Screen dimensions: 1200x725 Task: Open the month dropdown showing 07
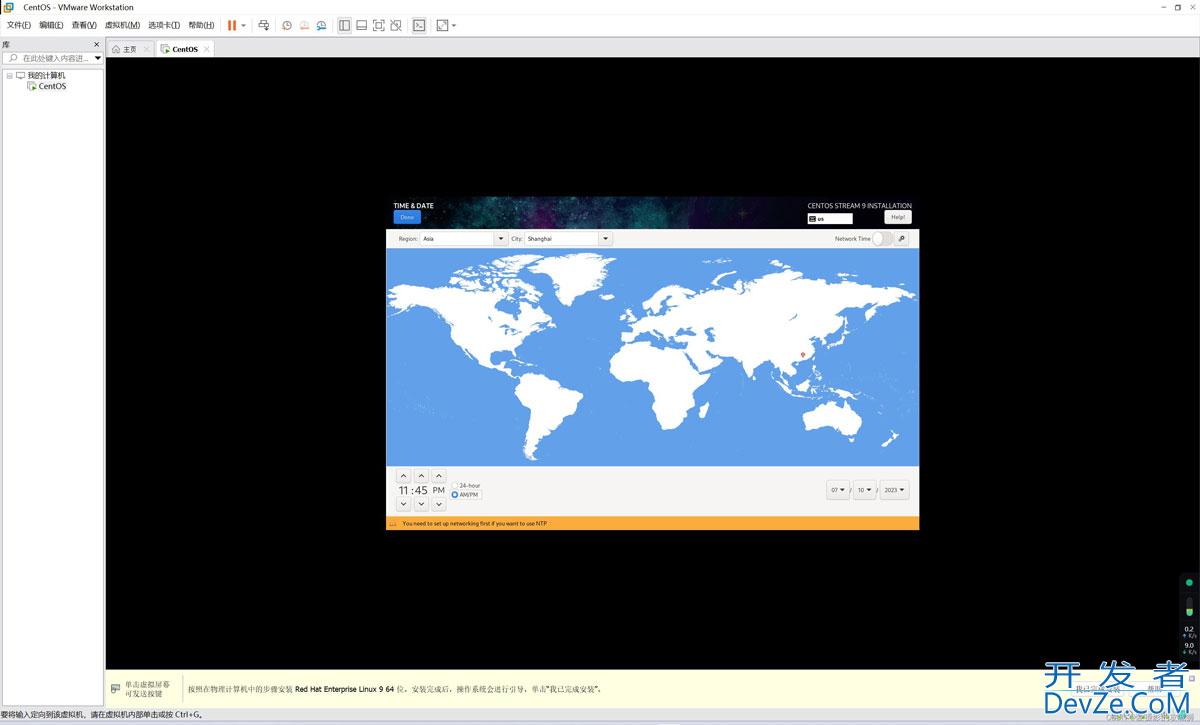click(x=838, y=490)
